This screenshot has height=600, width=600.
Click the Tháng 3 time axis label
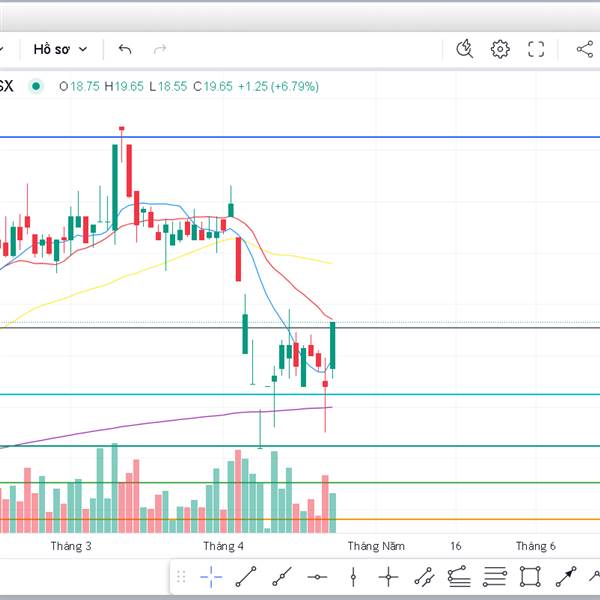[x=71, y=546]
